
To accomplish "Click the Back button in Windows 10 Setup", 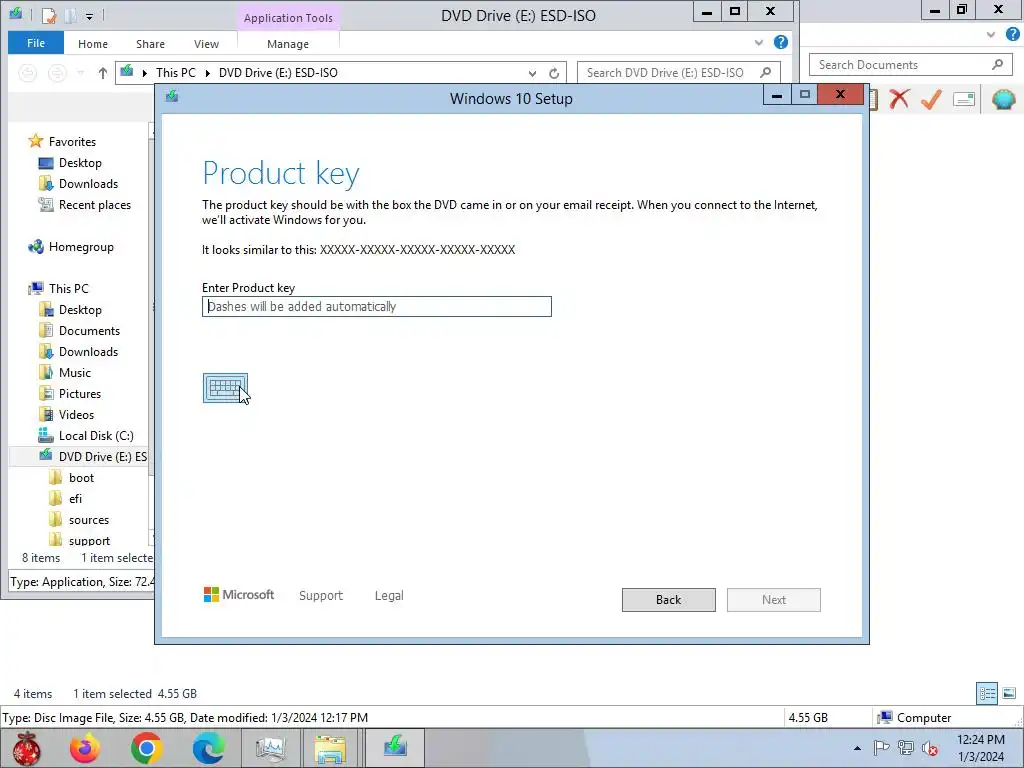I will click(669, 600).
